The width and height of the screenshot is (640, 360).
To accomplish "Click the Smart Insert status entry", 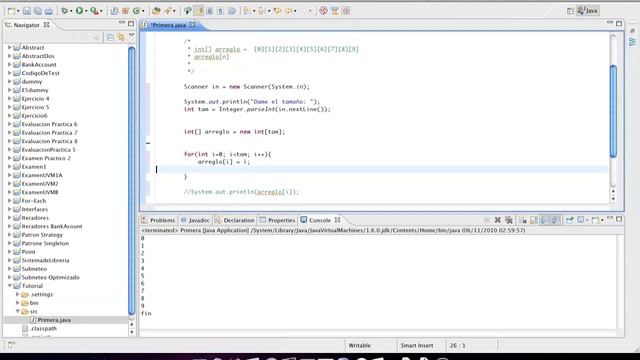I will 417,345.
